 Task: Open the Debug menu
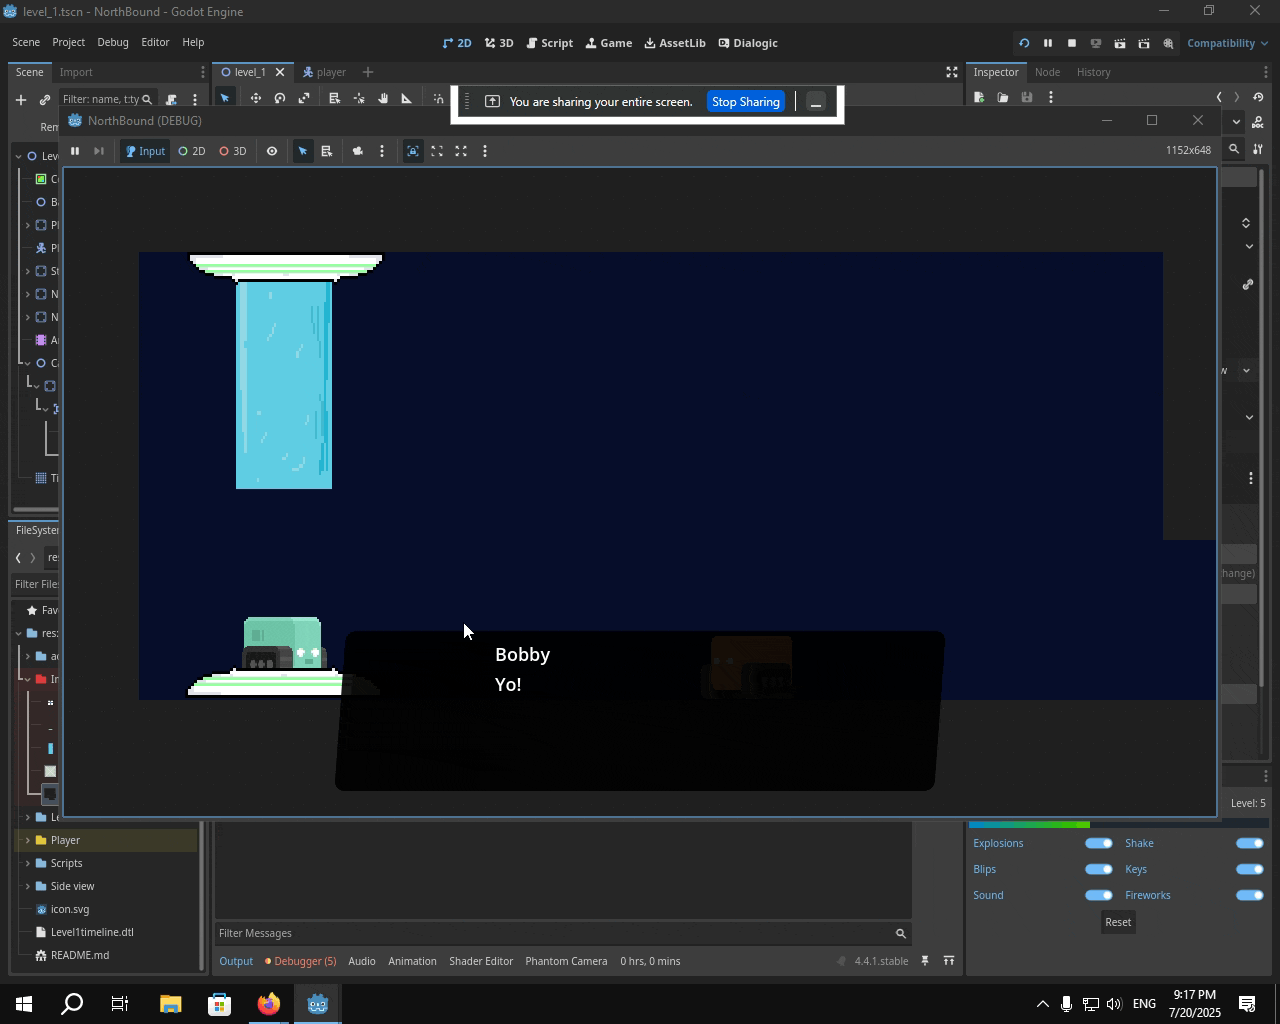tap(112, 42)
